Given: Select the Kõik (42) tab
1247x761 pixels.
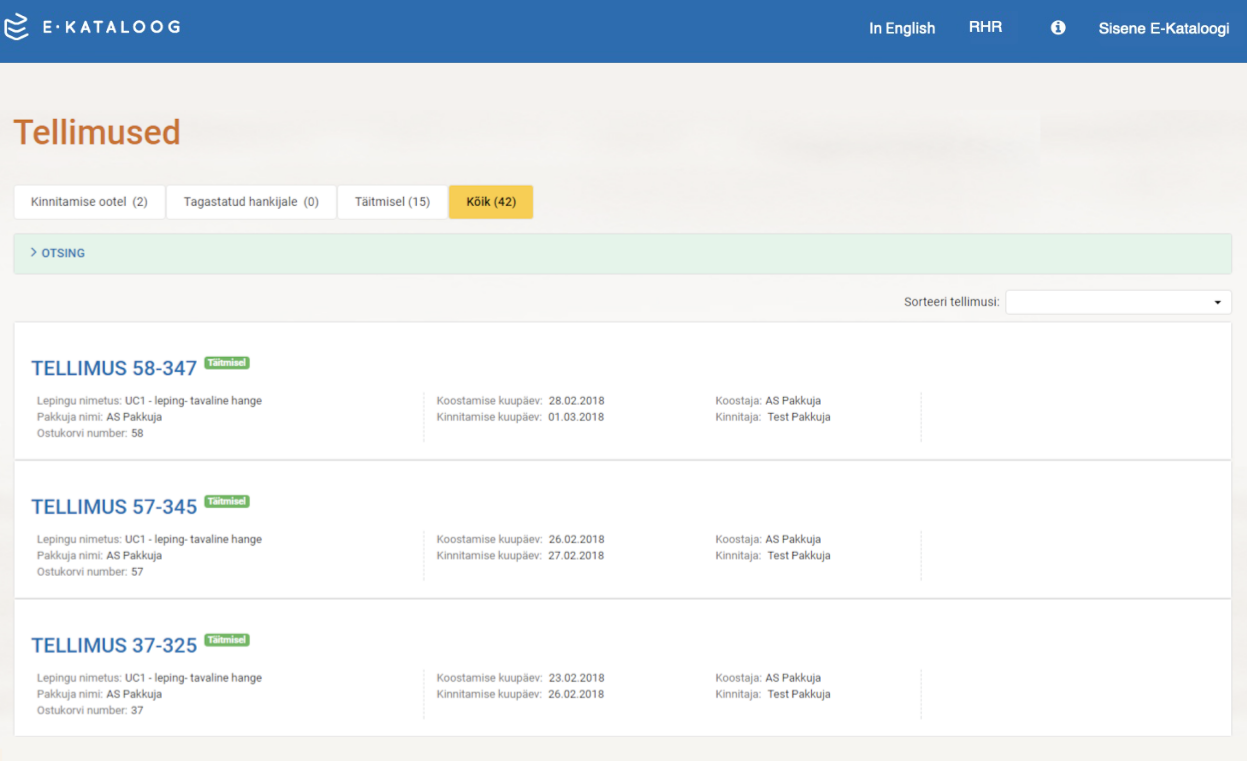Looking at the screenshot, I should point(491,202).
